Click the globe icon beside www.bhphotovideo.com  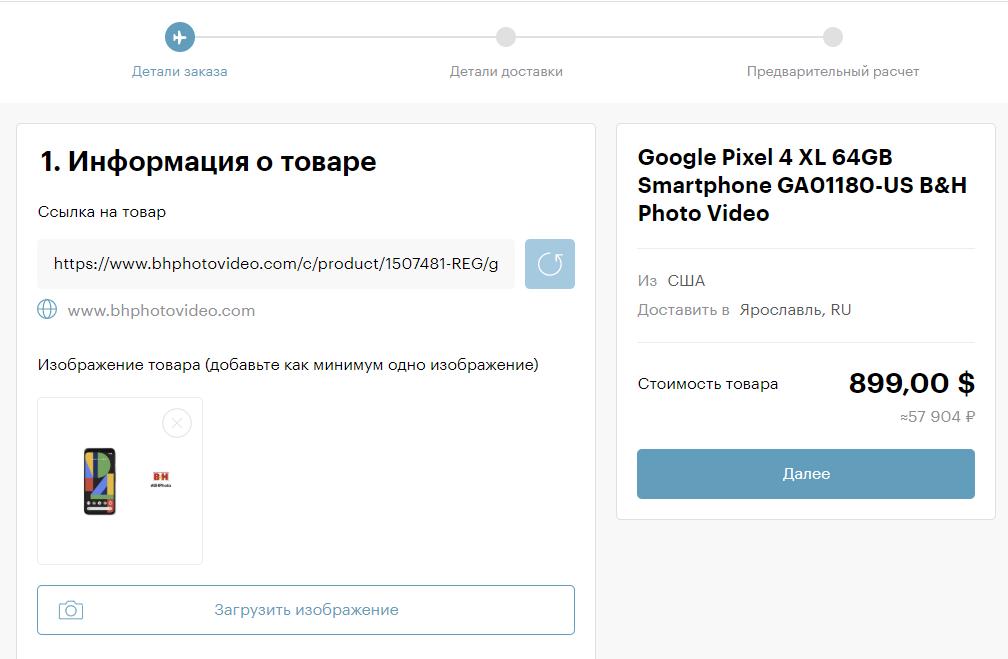[x=47, y=310]
